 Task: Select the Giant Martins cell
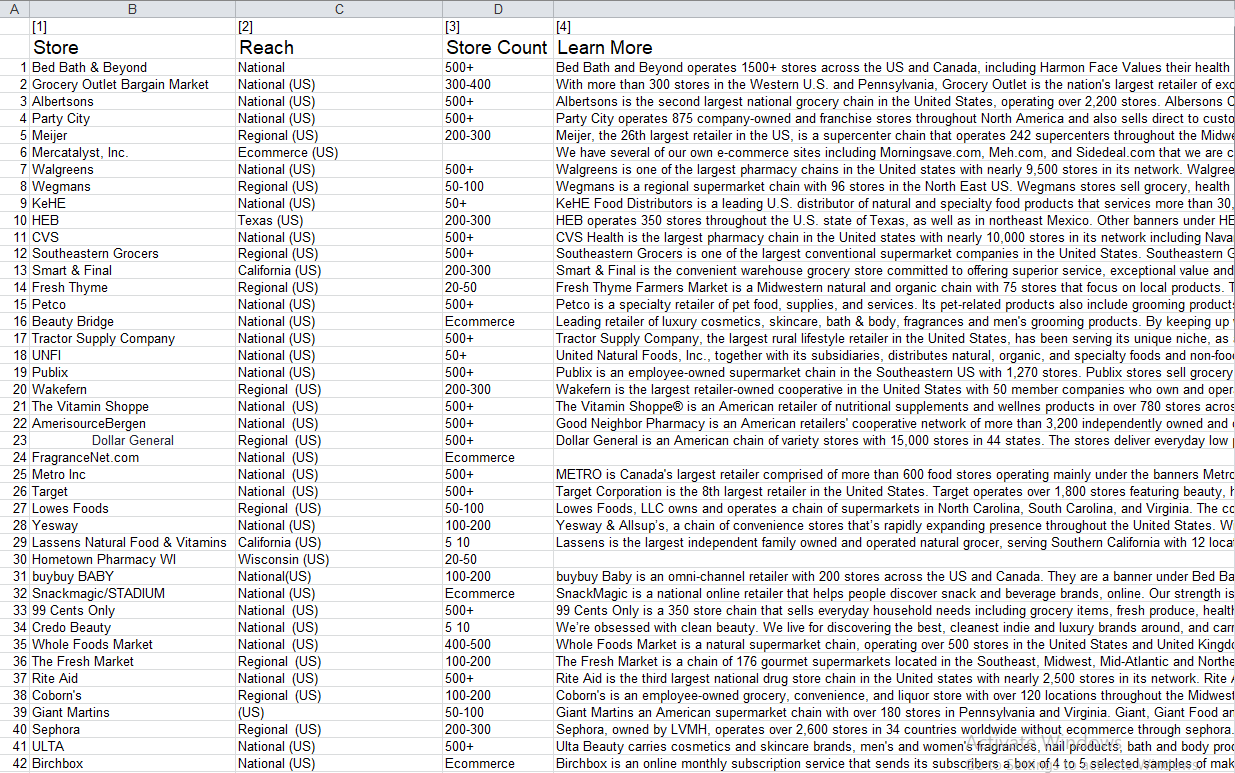132,713
